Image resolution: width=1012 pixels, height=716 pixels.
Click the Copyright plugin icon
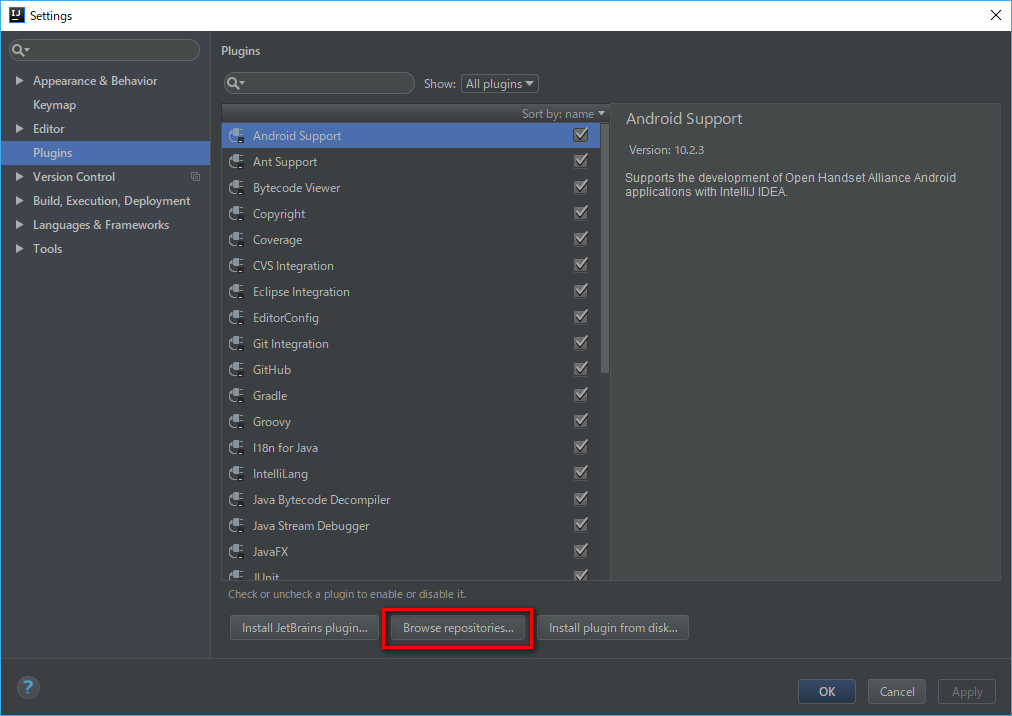tap(237, 214)
